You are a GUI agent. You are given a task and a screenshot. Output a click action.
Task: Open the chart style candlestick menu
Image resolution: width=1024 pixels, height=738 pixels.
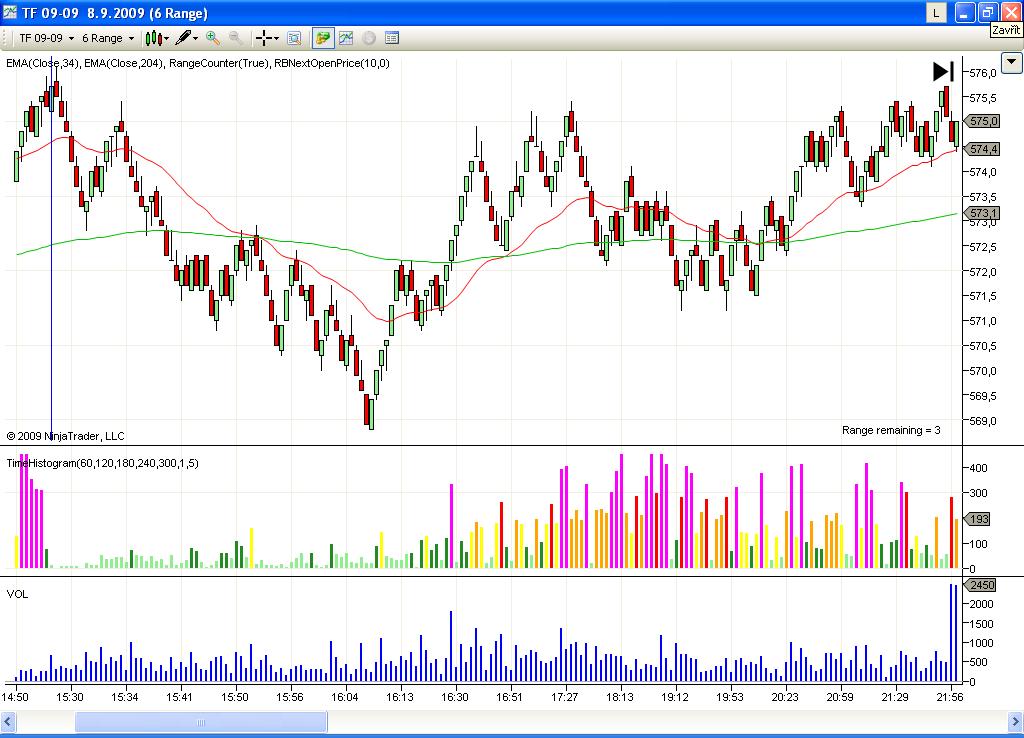154,38
